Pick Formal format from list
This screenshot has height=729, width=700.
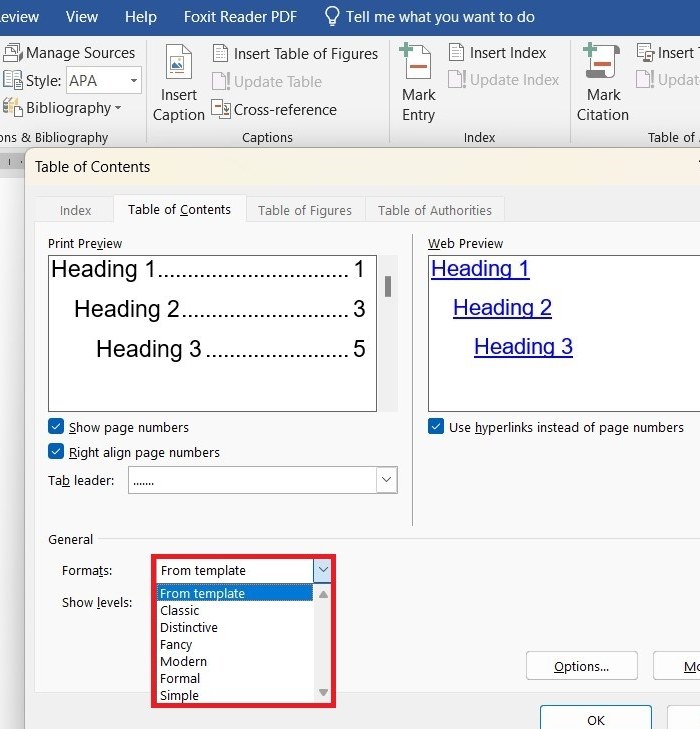(235, 679)
